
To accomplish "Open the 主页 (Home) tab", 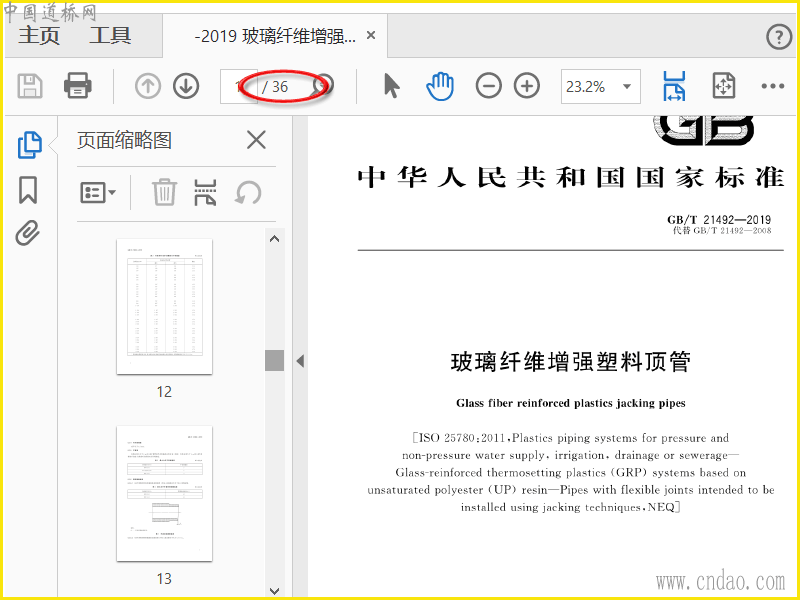I will 39,36.
